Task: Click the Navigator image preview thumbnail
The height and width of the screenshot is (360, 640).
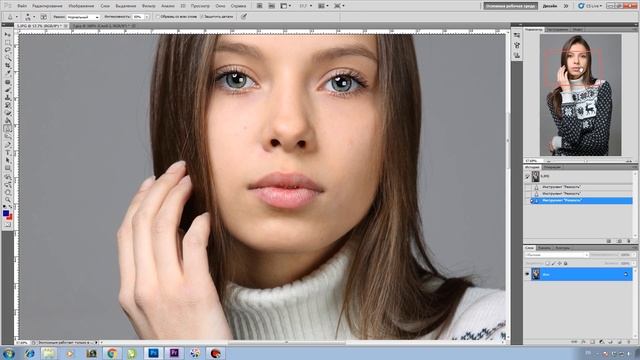Action: coord(580,95)
